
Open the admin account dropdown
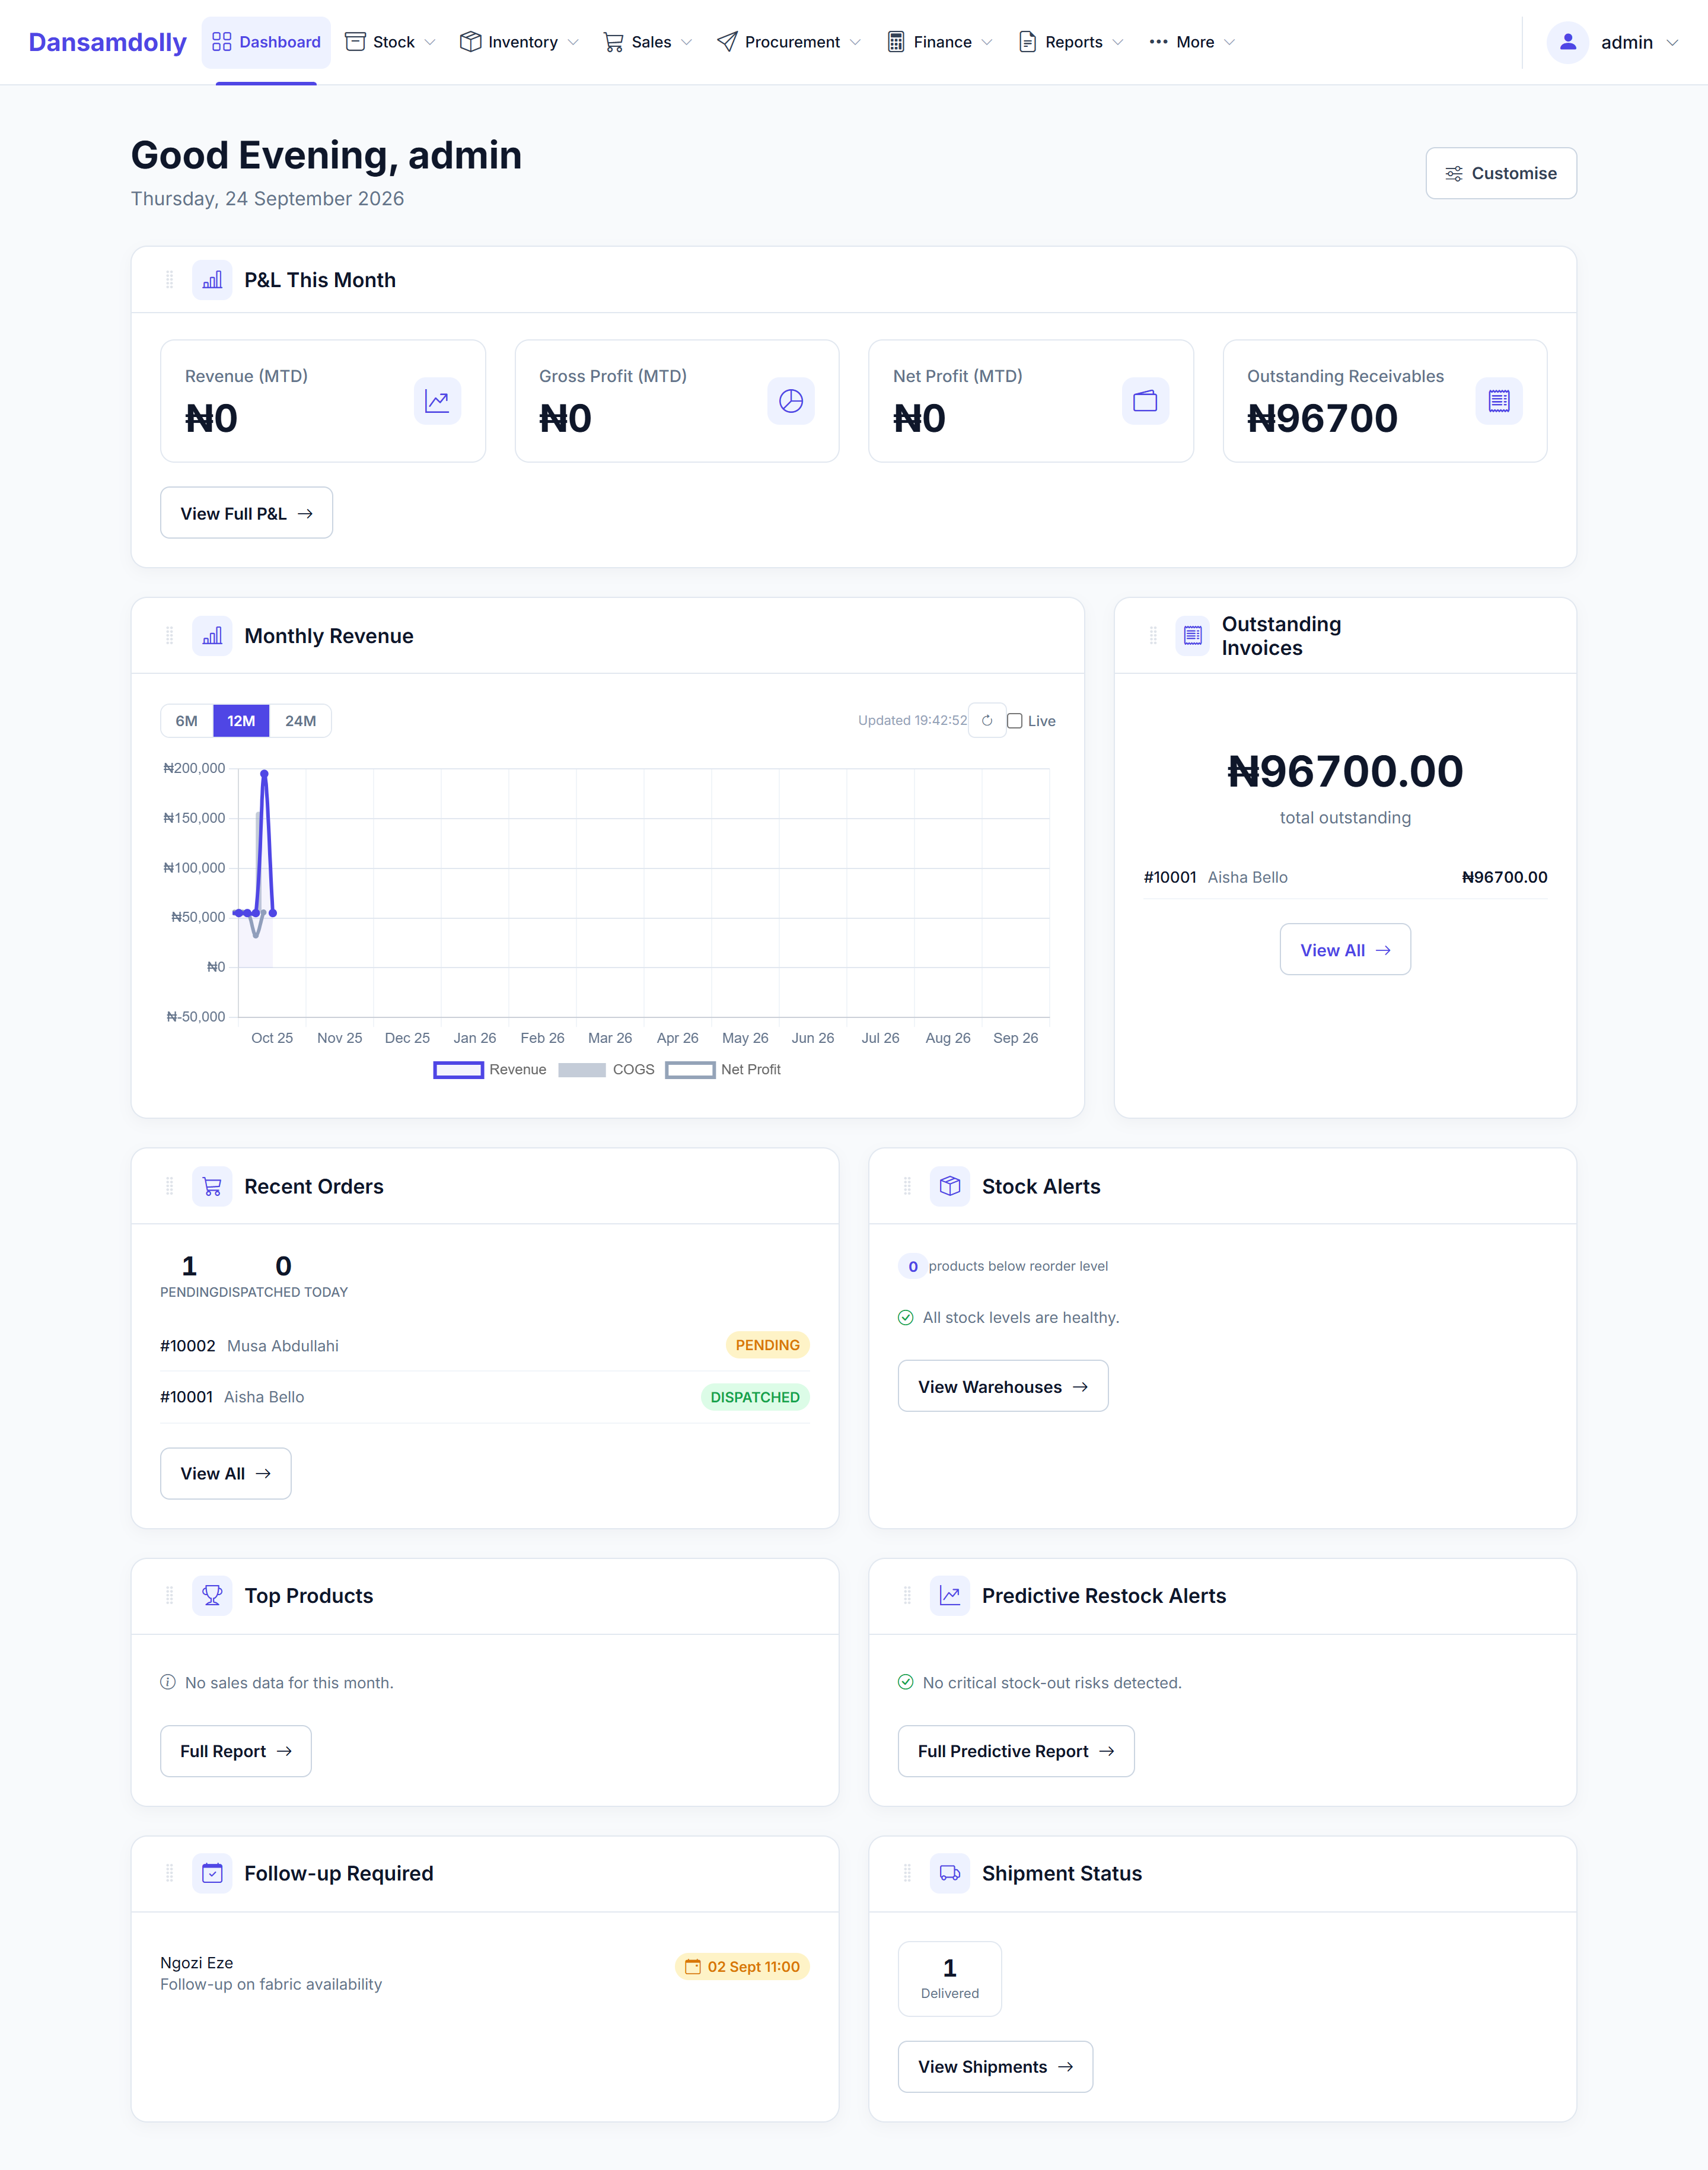[1613, 42]
